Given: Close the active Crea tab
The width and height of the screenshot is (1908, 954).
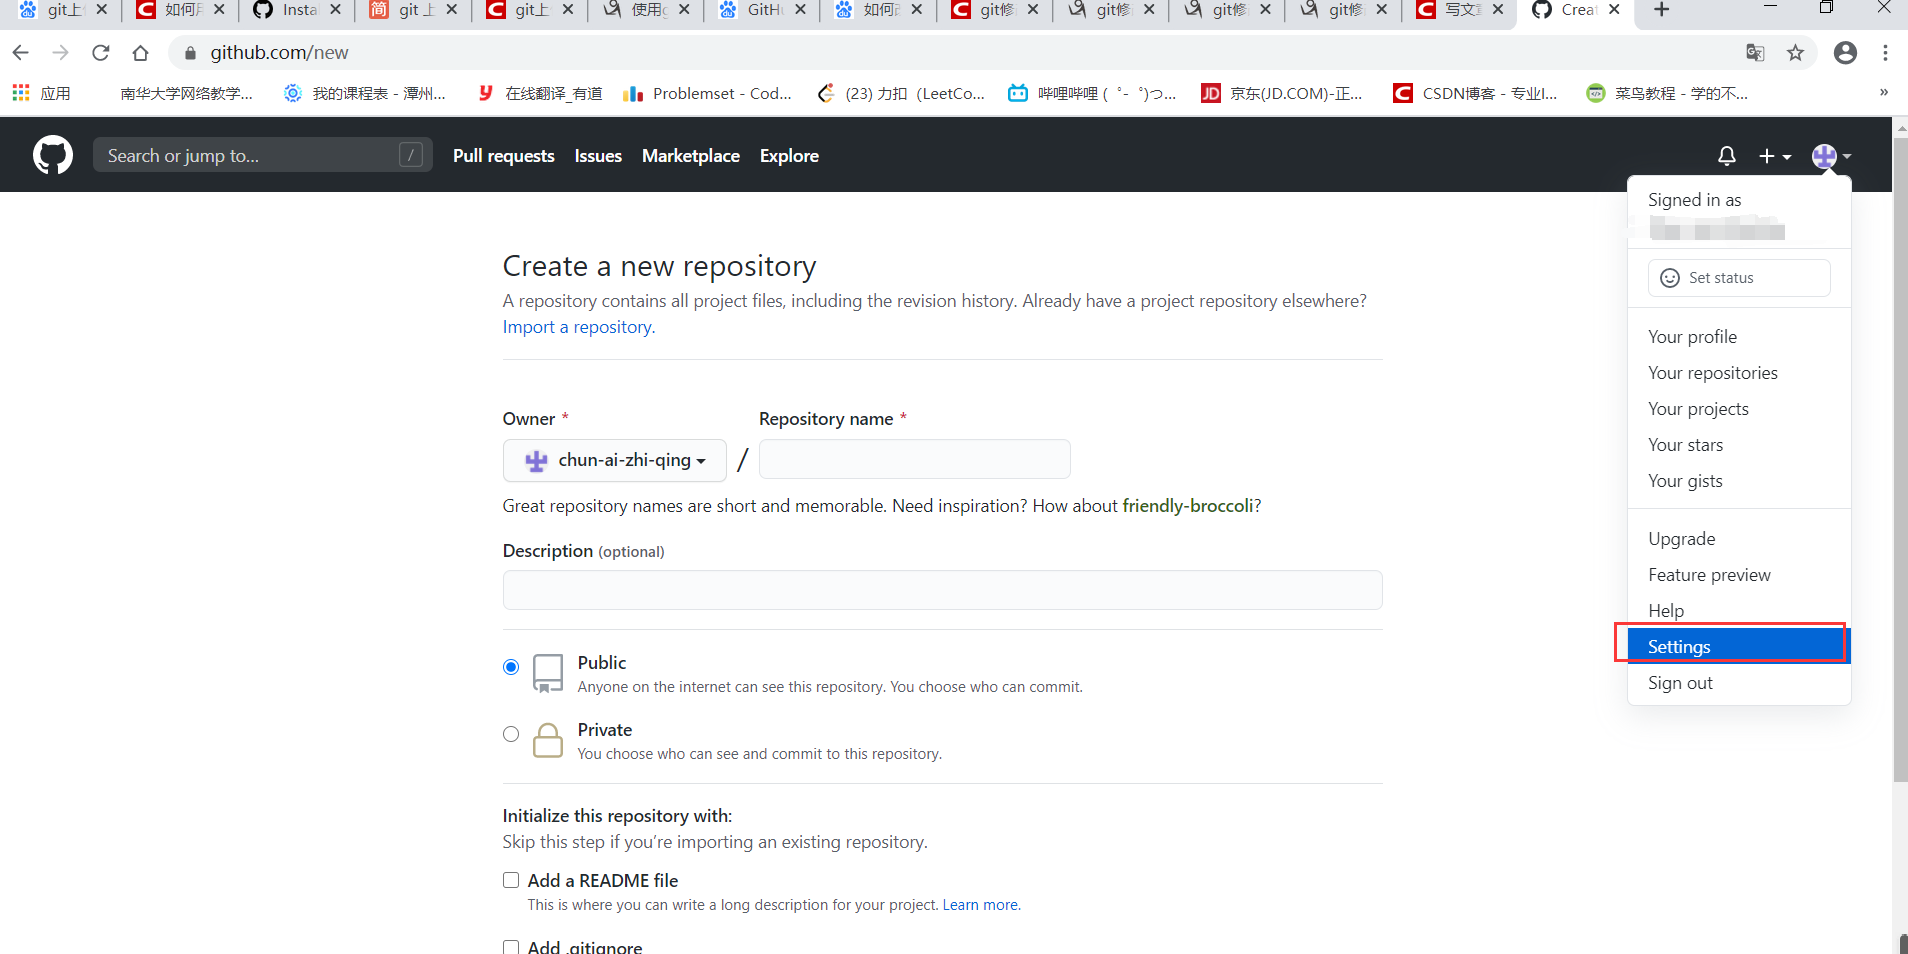Looking at the screenshot, I should click(x=1614, y=10).
